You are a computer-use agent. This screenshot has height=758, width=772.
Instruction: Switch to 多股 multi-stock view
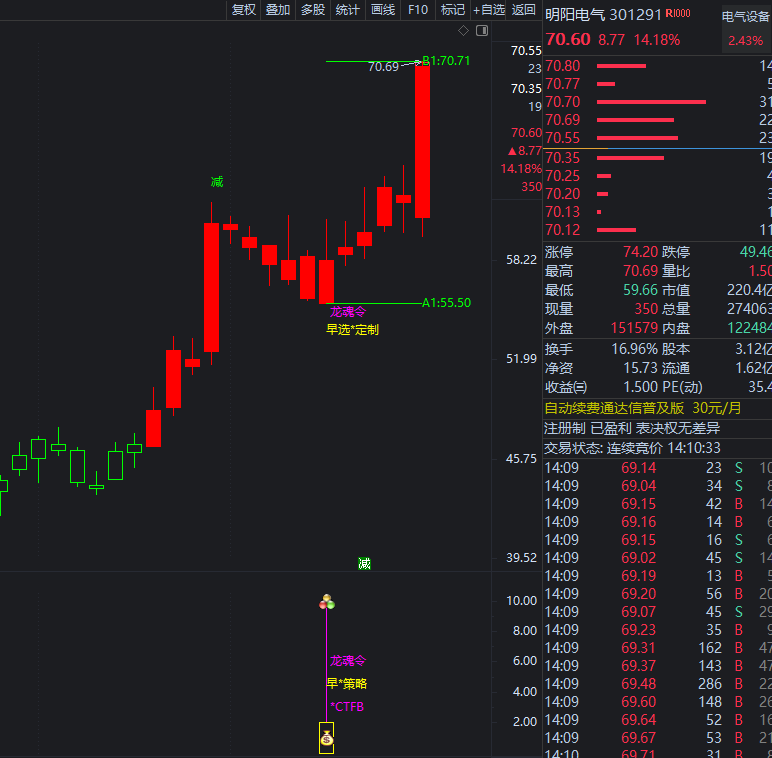[x=313, y=10]
